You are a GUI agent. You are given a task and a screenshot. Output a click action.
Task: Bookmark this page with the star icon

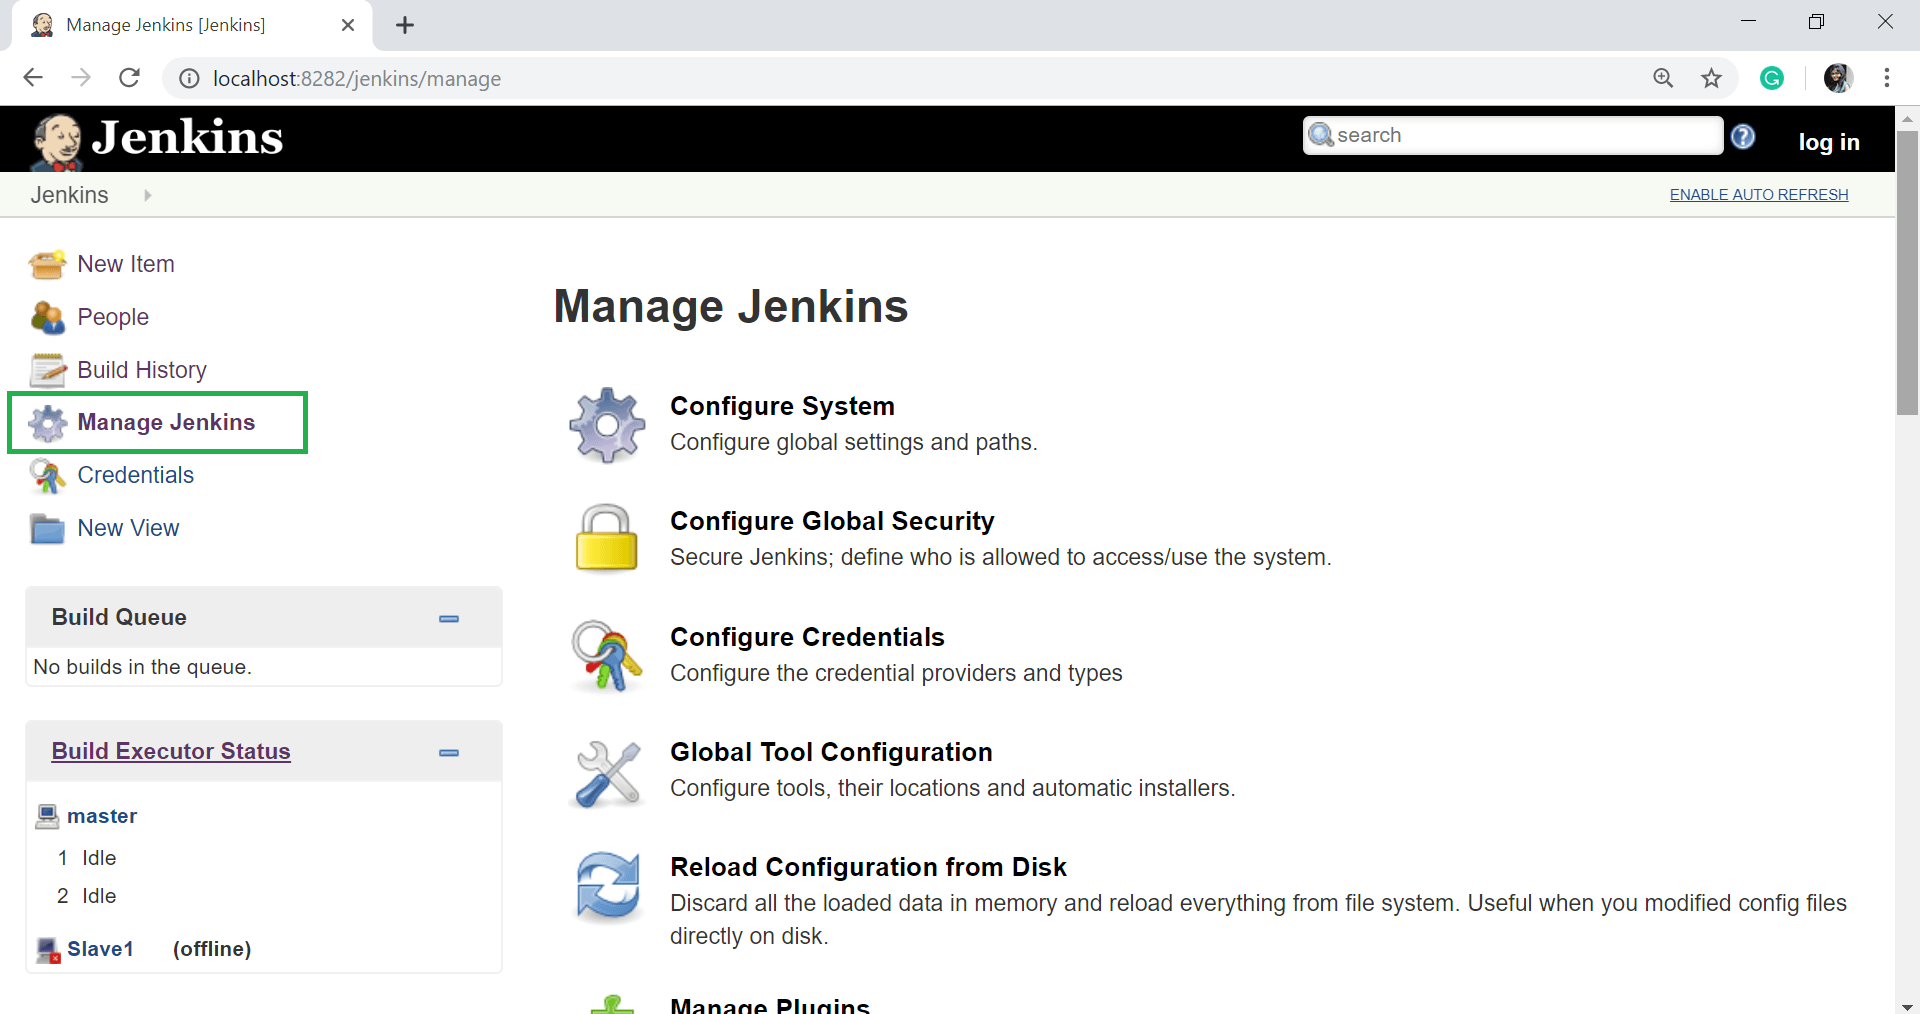[x=1712, y=78]
